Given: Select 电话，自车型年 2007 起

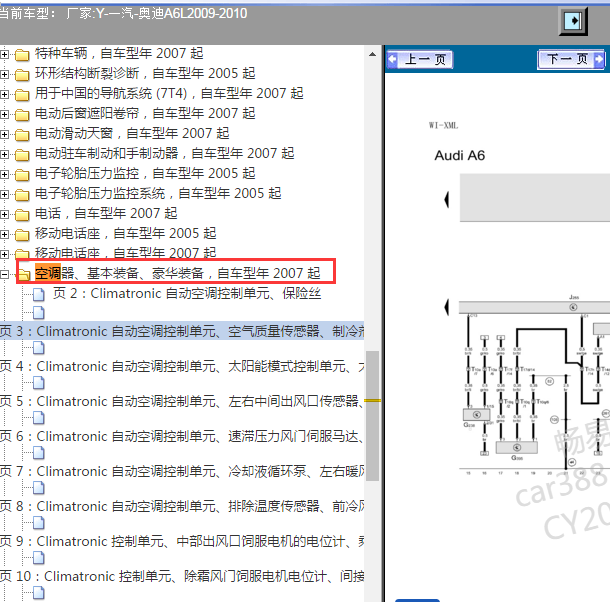Looking at the screenshot, I should (106, 214).
